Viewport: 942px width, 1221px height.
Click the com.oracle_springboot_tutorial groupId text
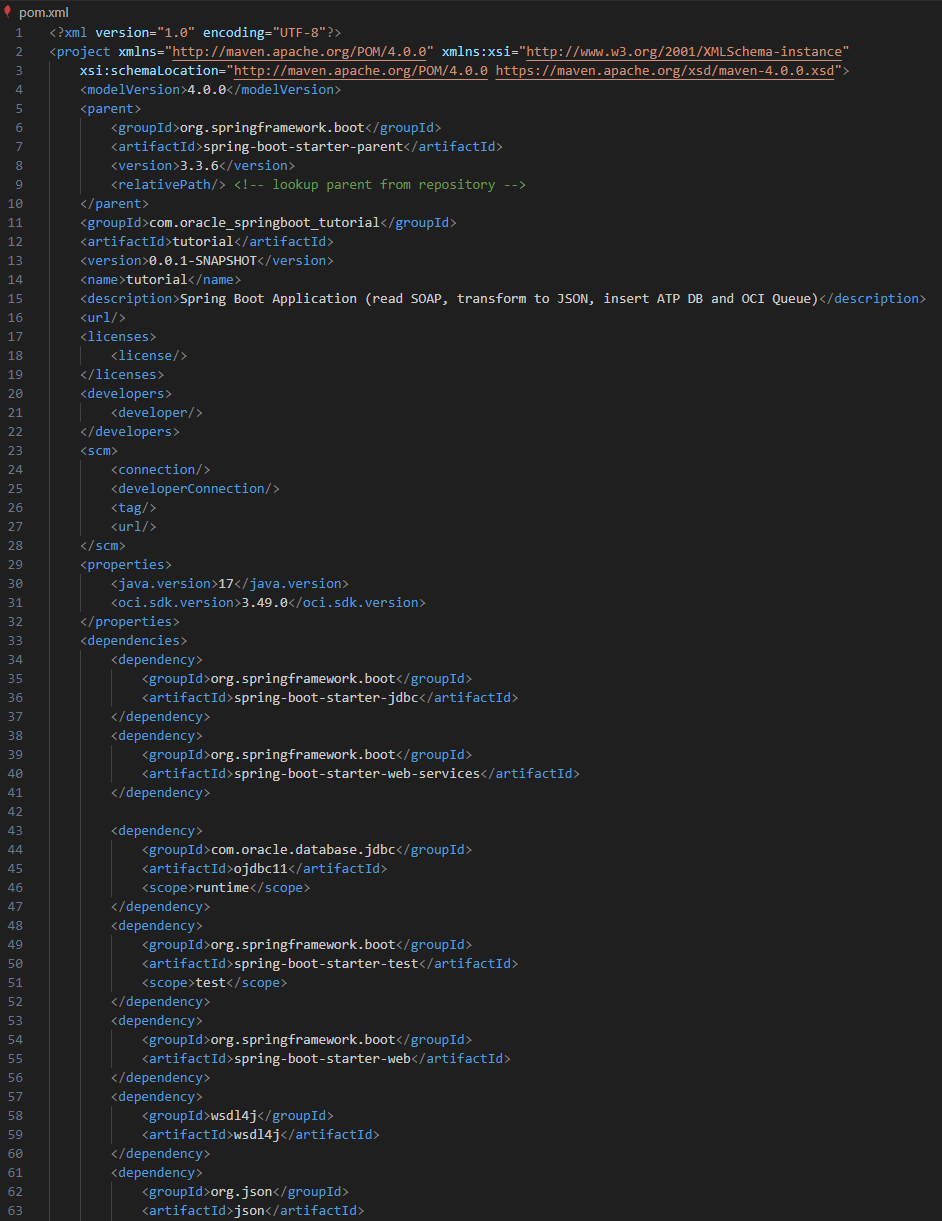pos(264,222)
